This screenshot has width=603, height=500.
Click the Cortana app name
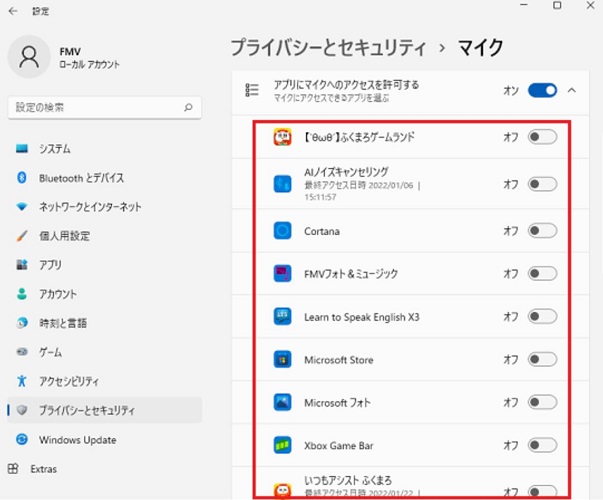coord(322,231)
